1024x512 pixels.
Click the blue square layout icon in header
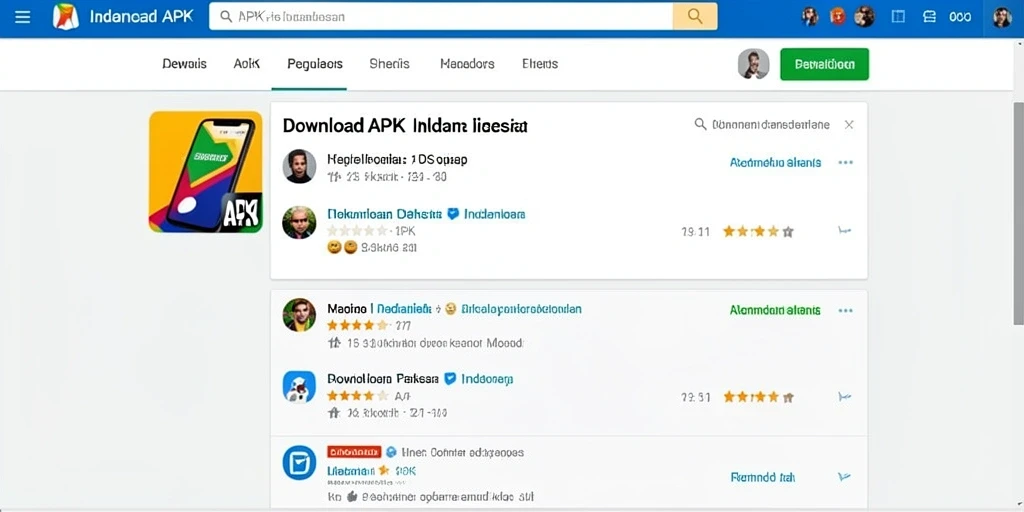[x=898, y=17]
